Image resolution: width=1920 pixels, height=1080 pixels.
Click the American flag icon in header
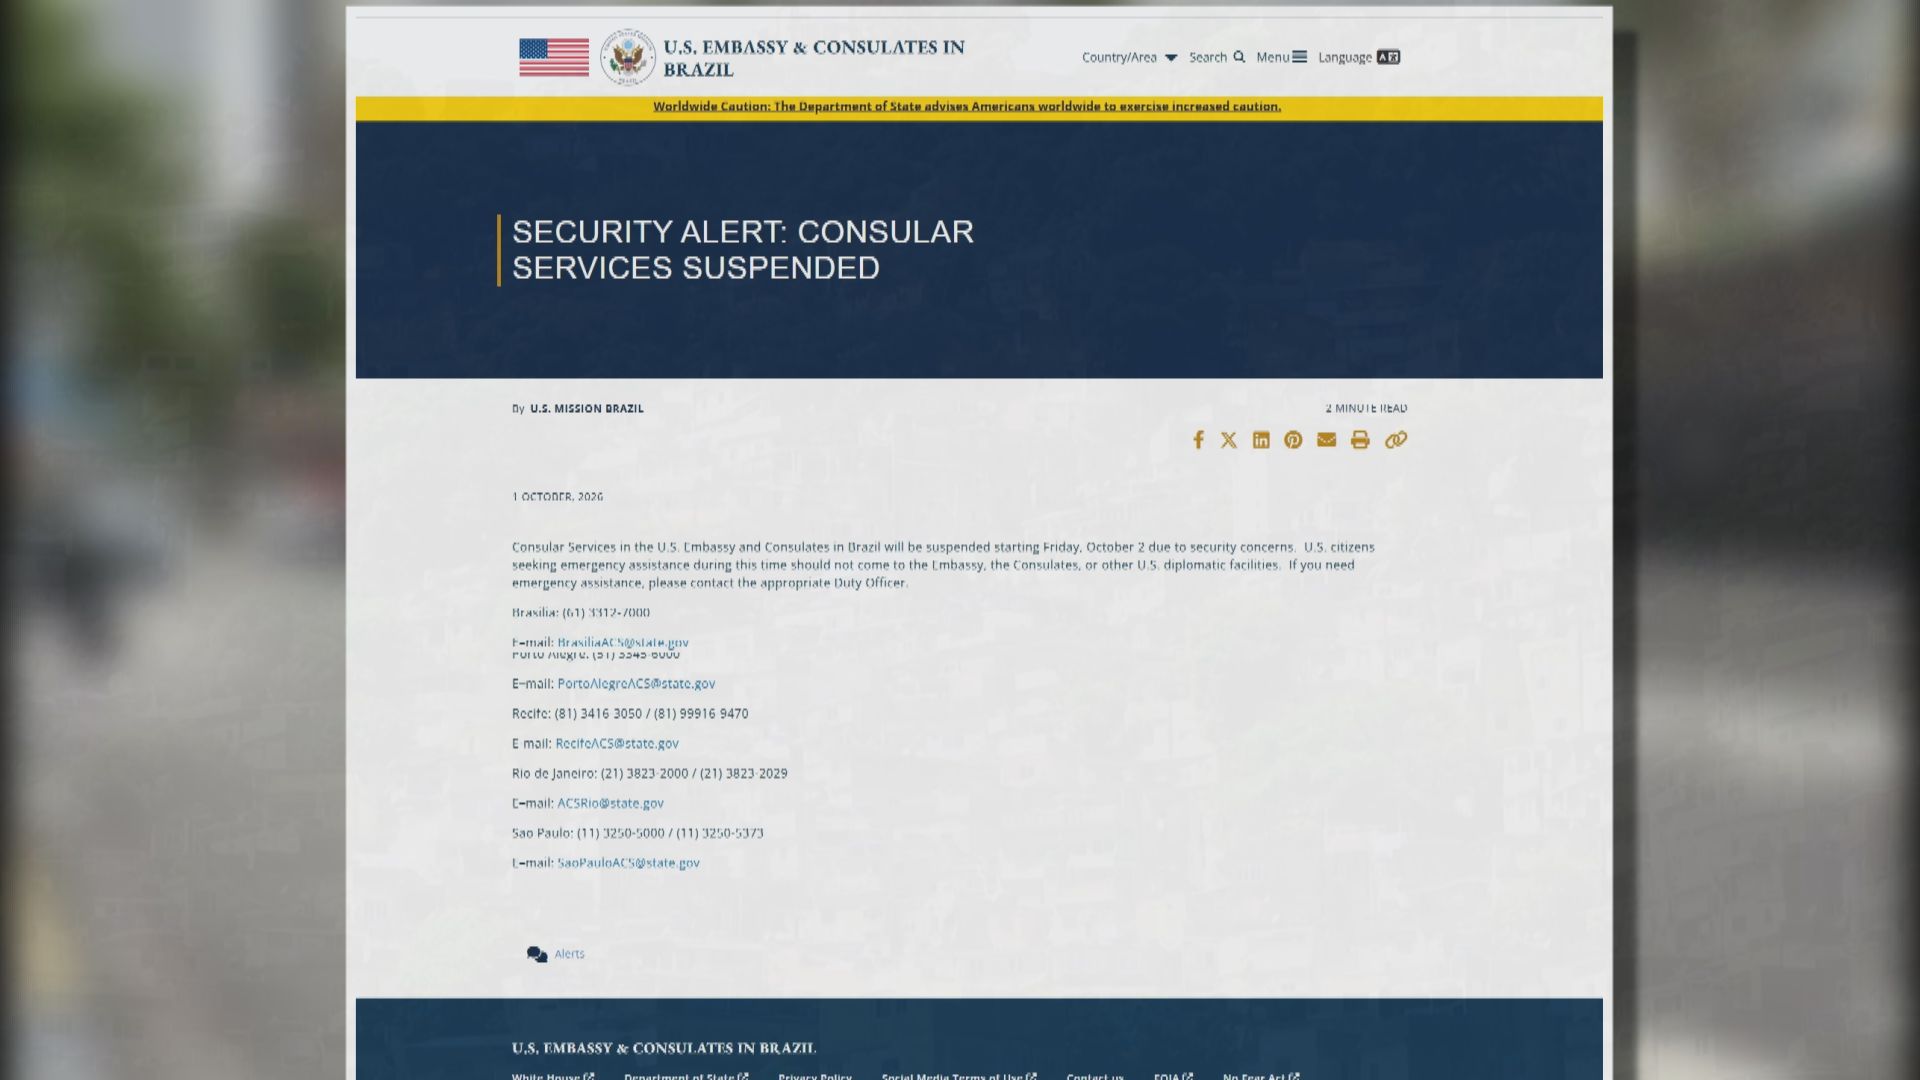553,57
